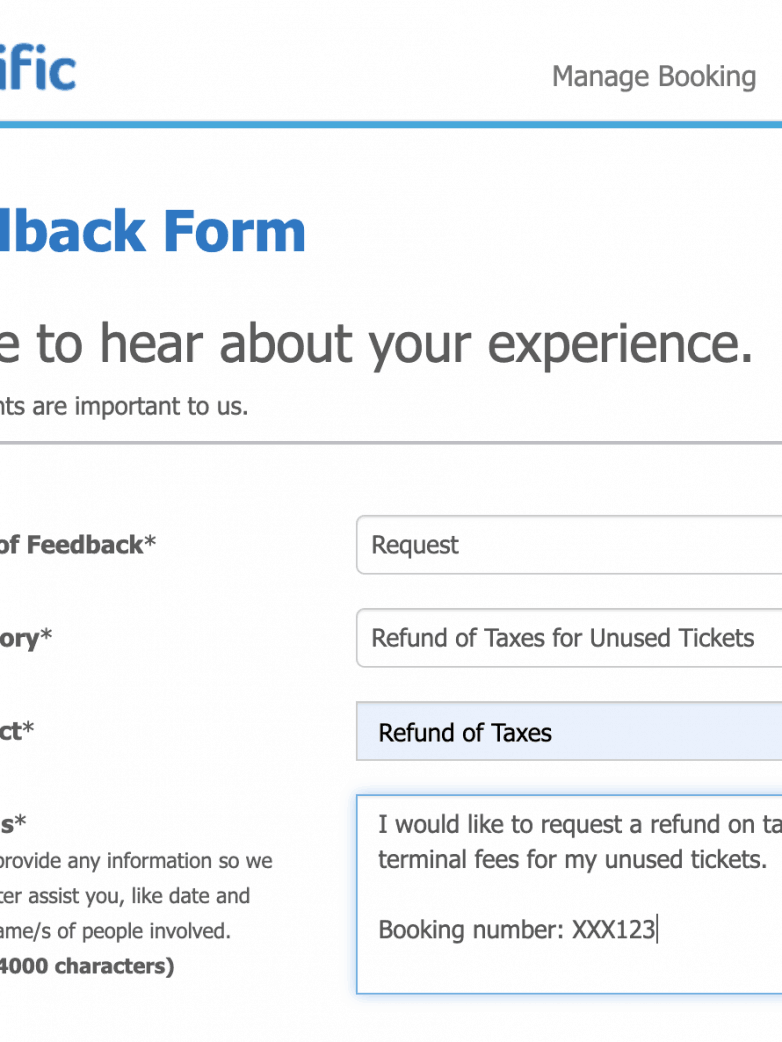This screenshot has width=782, height=1042.
Task: Expand the Category dropdown for unused tickets
Action: point(568,638)
